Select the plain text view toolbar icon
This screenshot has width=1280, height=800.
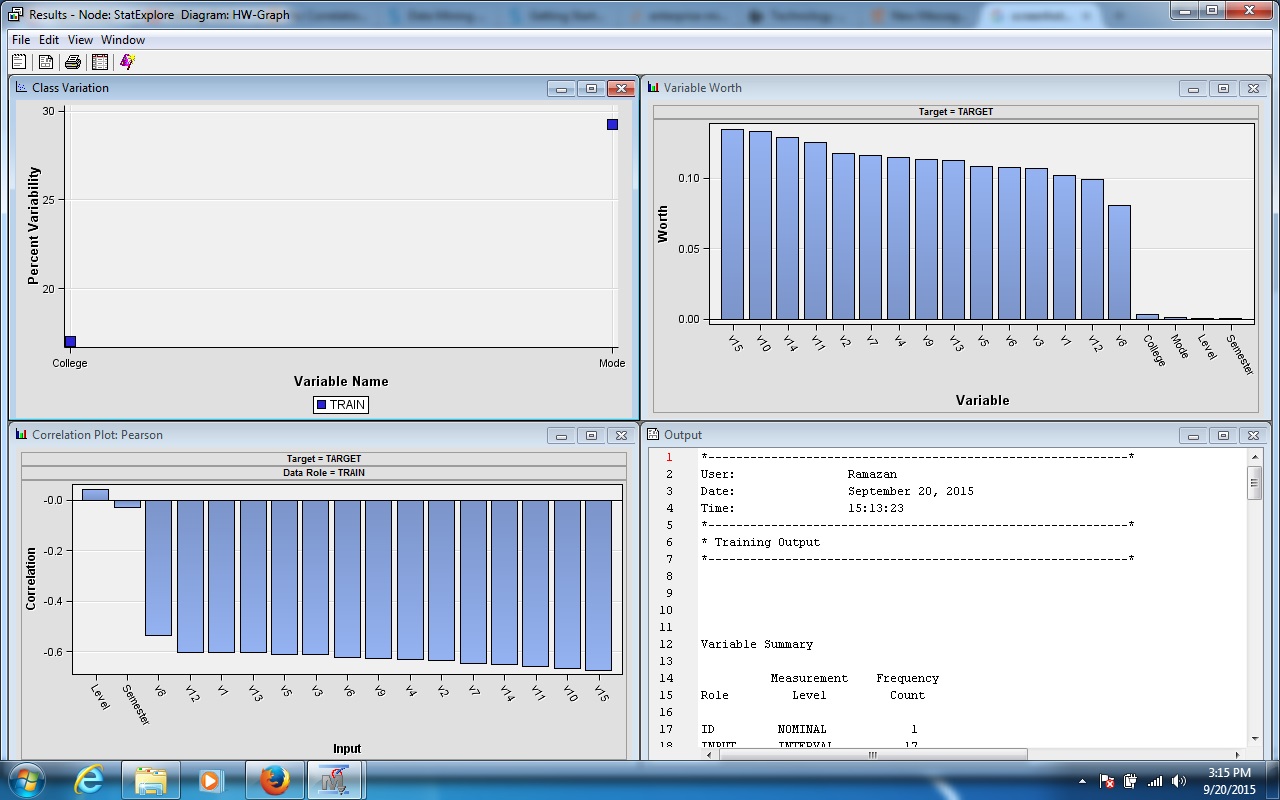[x=19, y=61]
